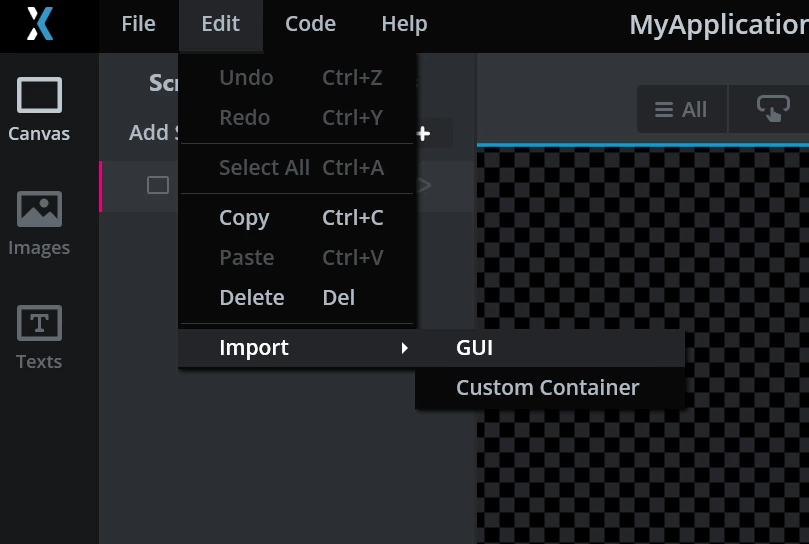Open the Images panel icon
The image size is (809, 544).
coord(39,209)
